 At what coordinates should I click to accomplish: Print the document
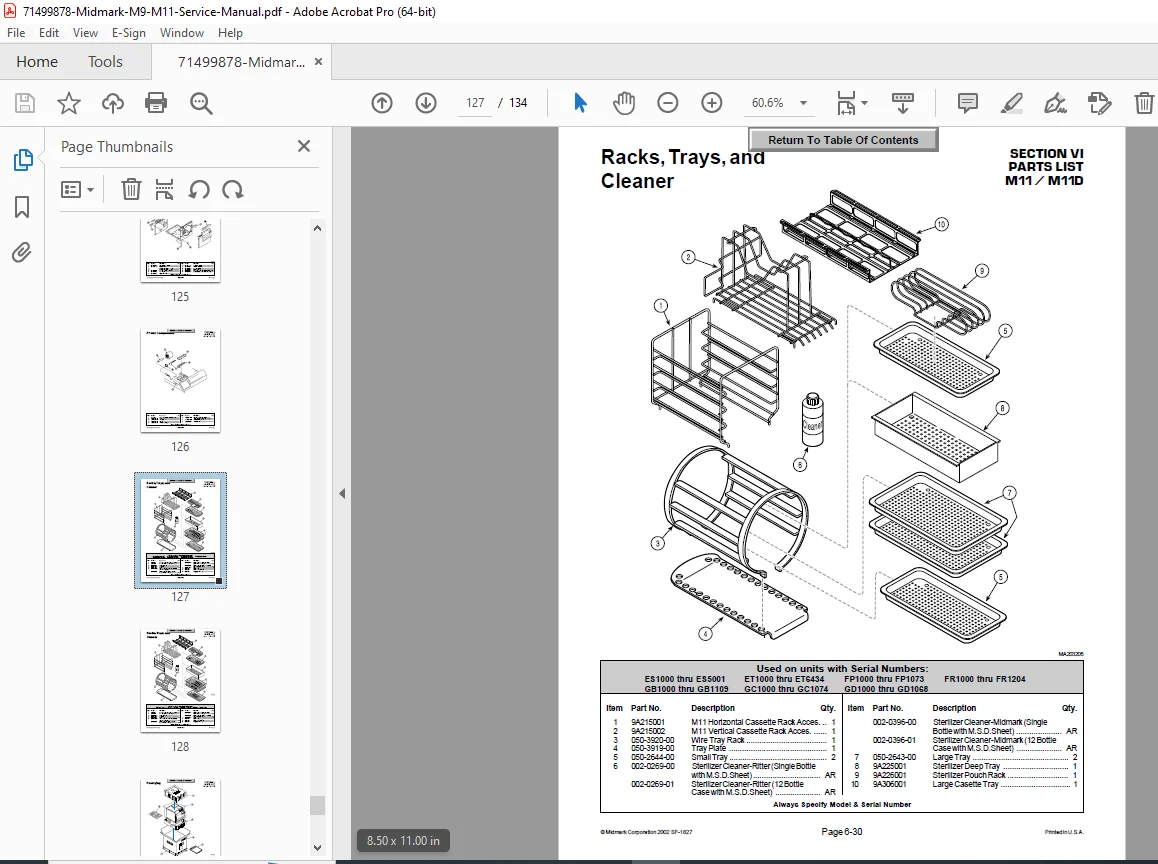click(156, 103)
